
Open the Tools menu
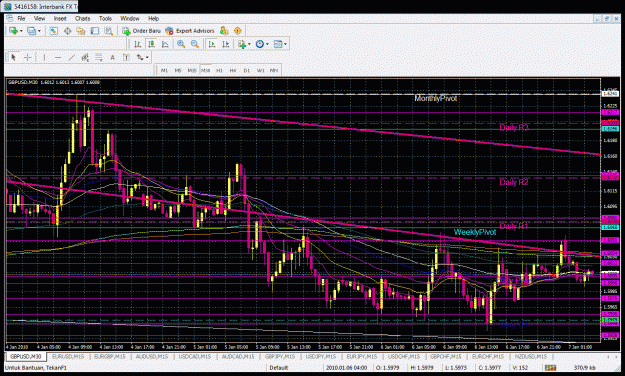click(105, 18)
